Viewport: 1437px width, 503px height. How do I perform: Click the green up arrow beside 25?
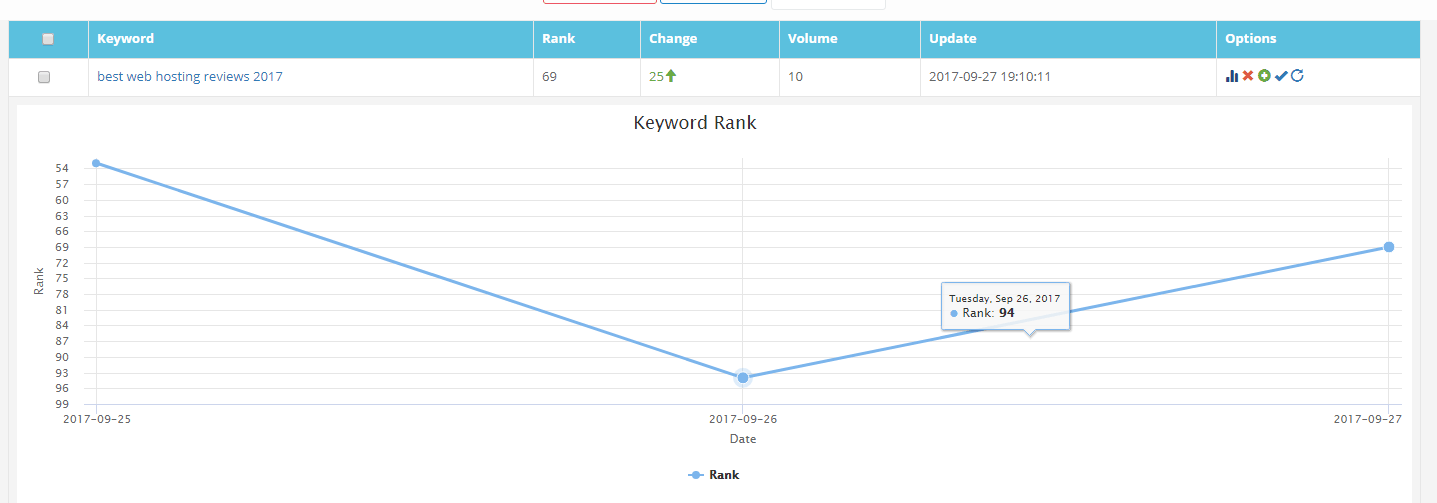point(671,76)
